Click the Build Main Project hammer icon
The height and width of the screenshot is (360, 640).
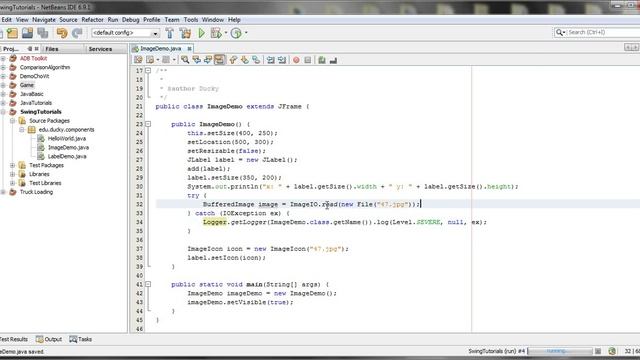[170, 33]
